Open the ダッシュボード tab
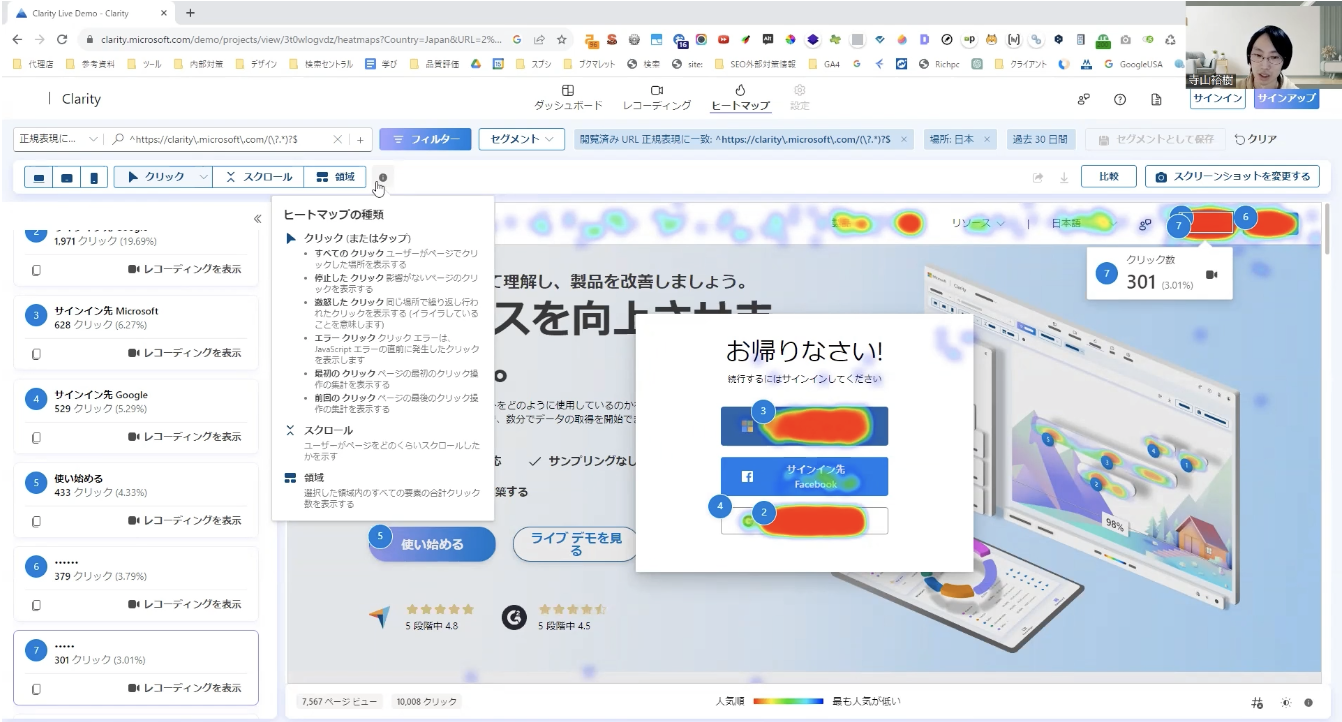 [568, 98]
